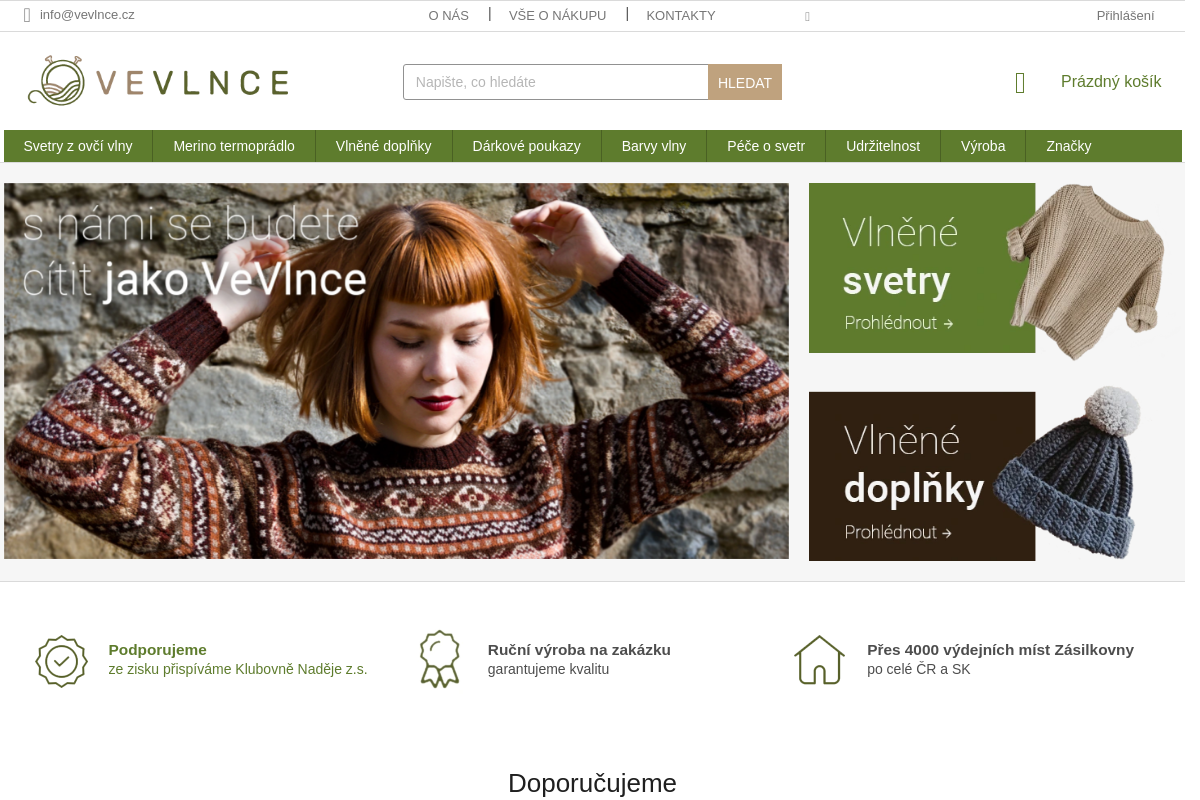Screen dimensions: 1200x800
Task: Click the house icon beside Zásilkovny text
Action: tap(819, 660)
